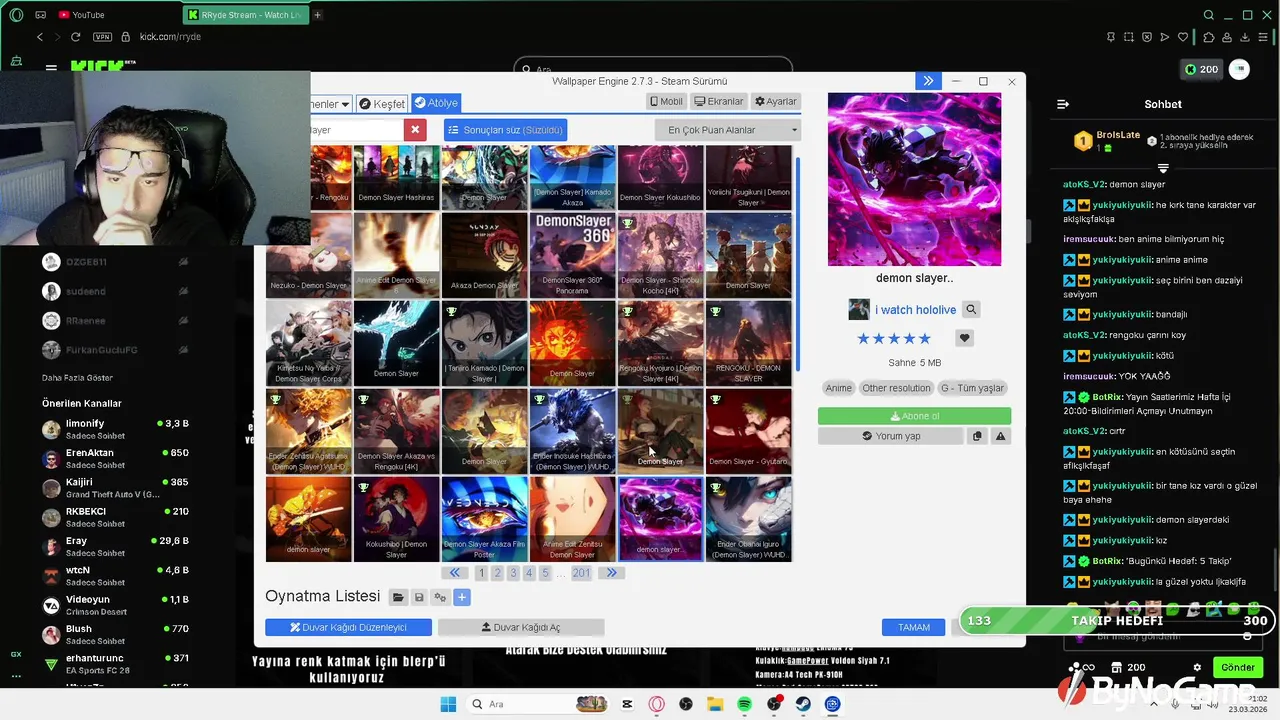Jump to results page 2
This screenshot has height=720, width=1280.
coord(497,573)
